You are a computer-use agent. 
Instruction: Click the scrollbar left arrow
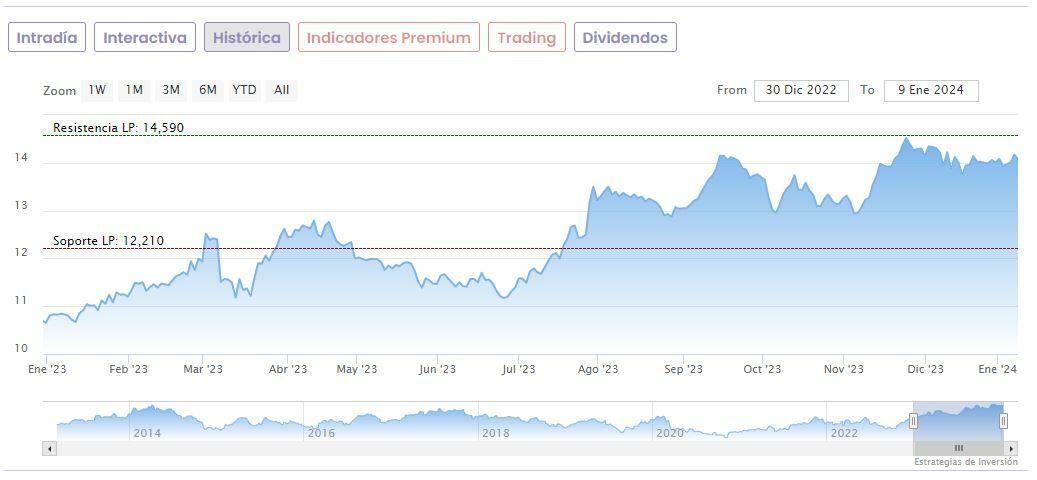coord(49,448)
